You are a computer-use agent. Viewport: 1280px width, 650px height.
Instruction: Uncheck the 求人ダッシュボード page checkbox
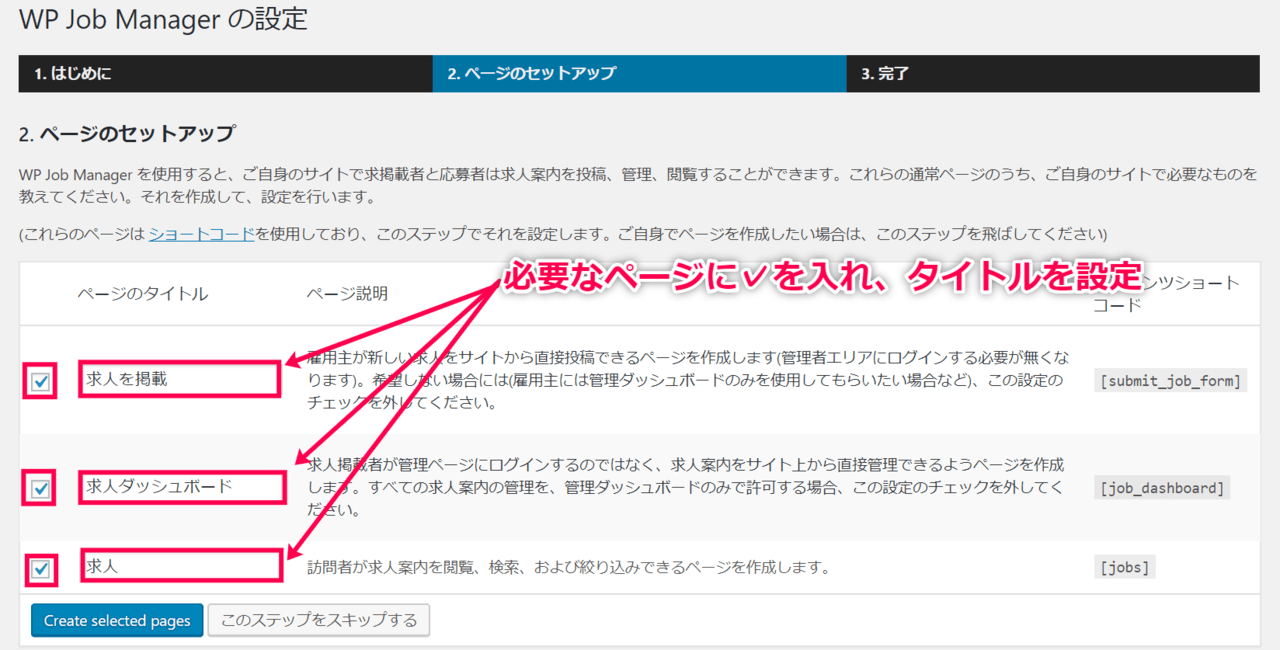40,489
